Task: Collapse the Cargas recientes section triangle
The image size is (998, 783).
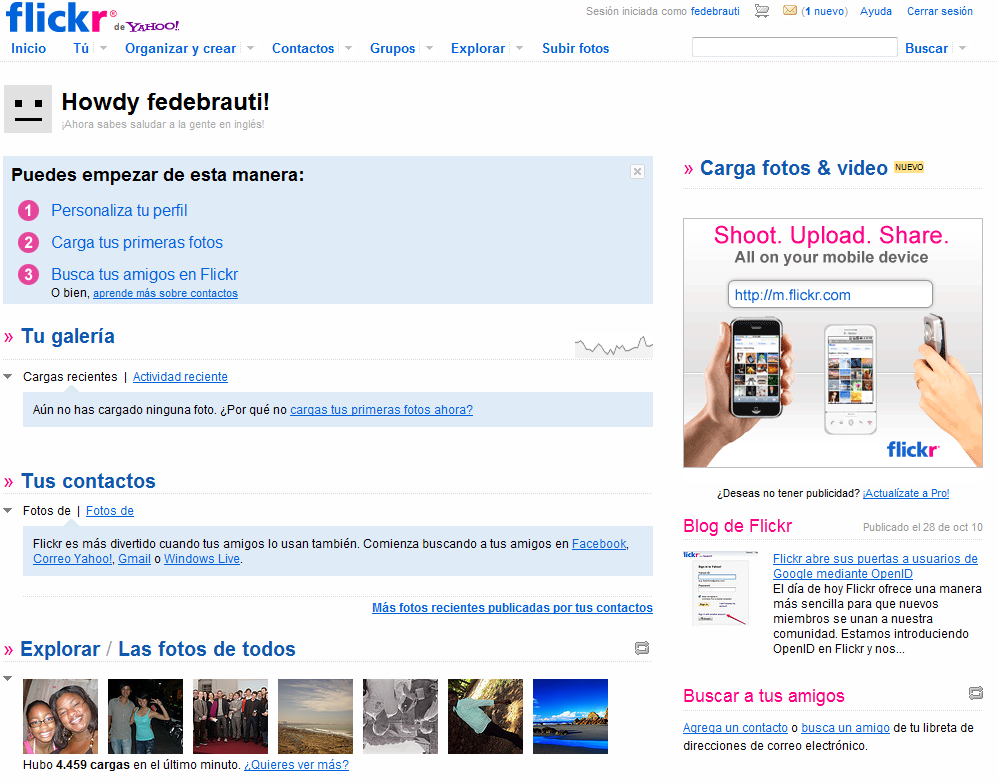Action: (9, 377)
